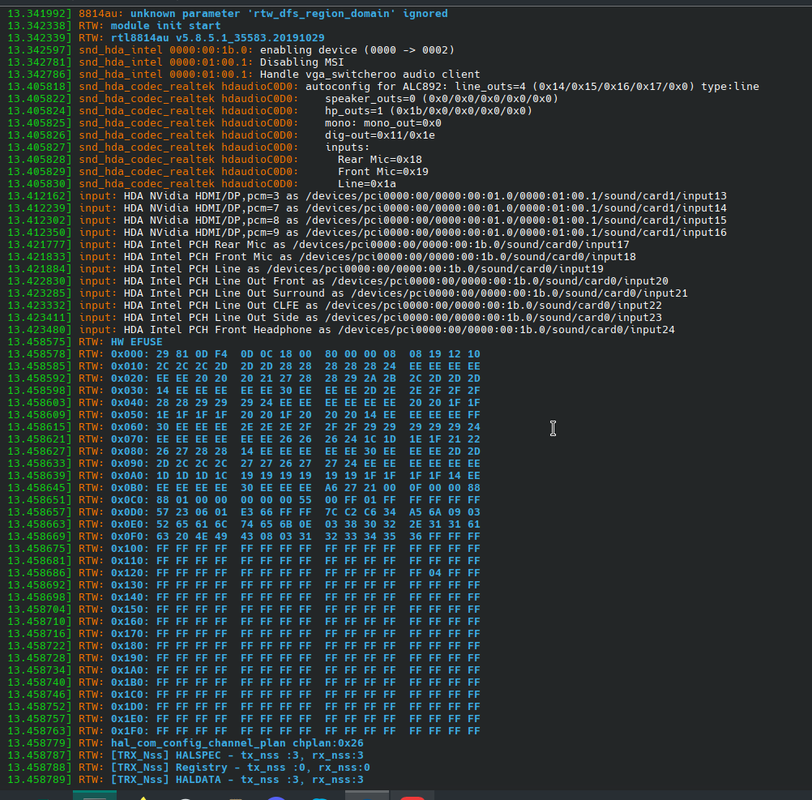Click the EFUSE row labeled 0x040:
Viewport: 812px width, 800px height.
[x=244, y=403]
